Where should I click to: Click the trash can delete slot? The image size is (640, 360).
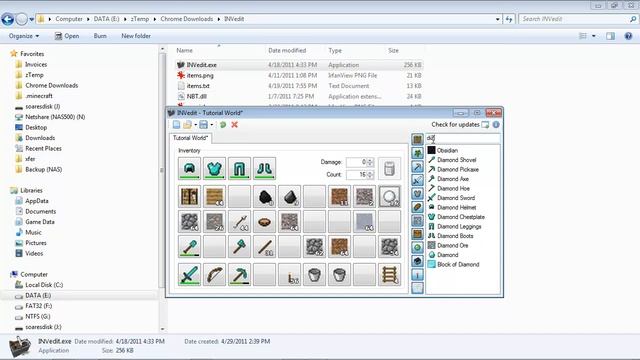pyautogui.click(x=389, y=168)
